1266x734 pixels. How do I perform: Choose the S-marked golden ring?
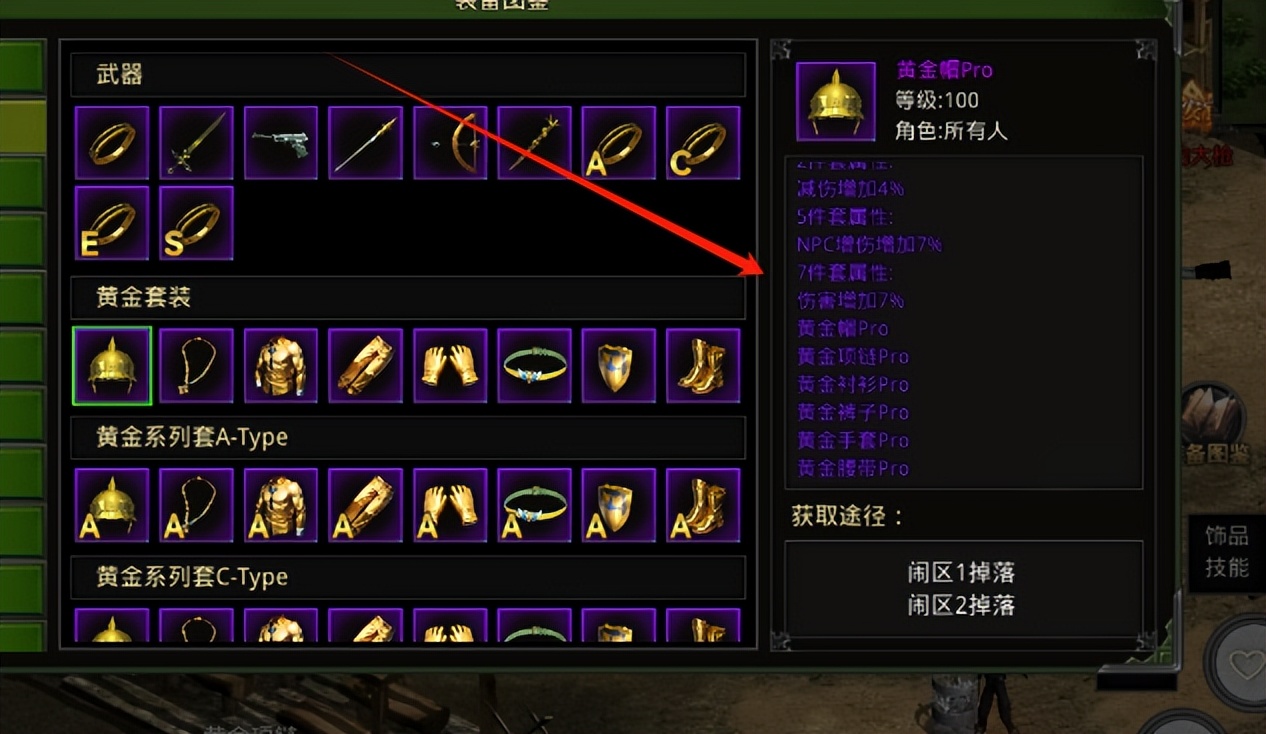[x=196, y=223]
